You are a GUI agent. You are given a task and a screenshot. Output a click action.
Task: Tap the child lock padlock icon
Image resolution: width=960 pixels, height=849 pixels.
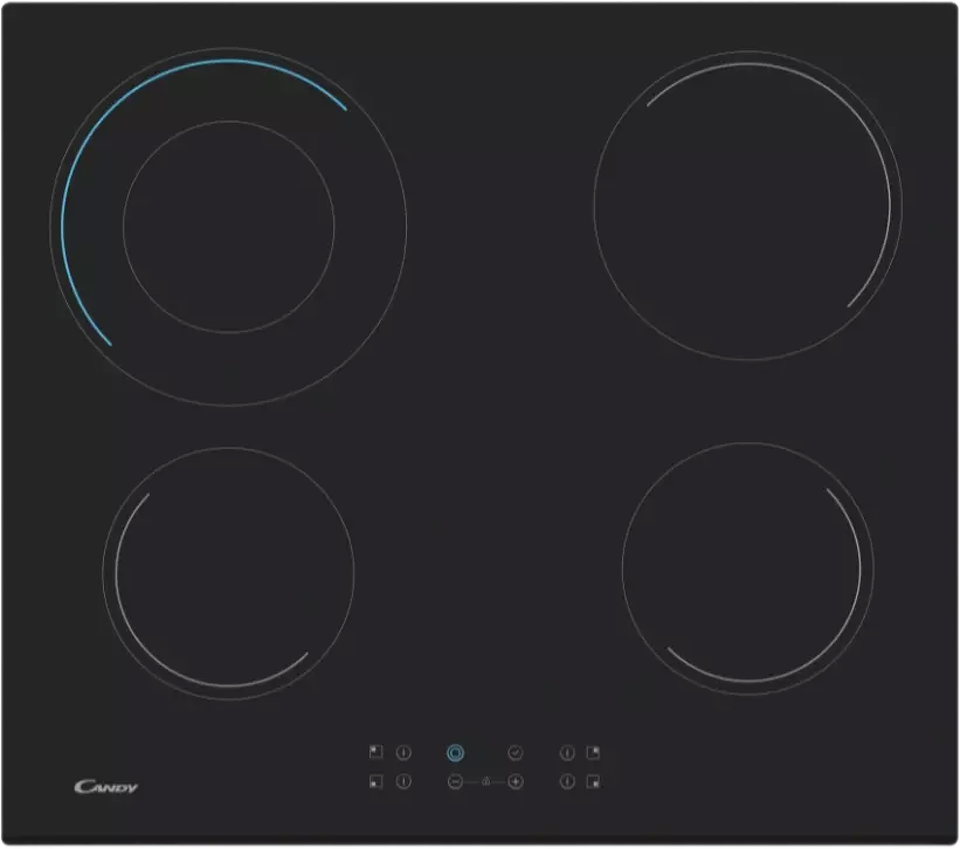[x=485, y=782]
